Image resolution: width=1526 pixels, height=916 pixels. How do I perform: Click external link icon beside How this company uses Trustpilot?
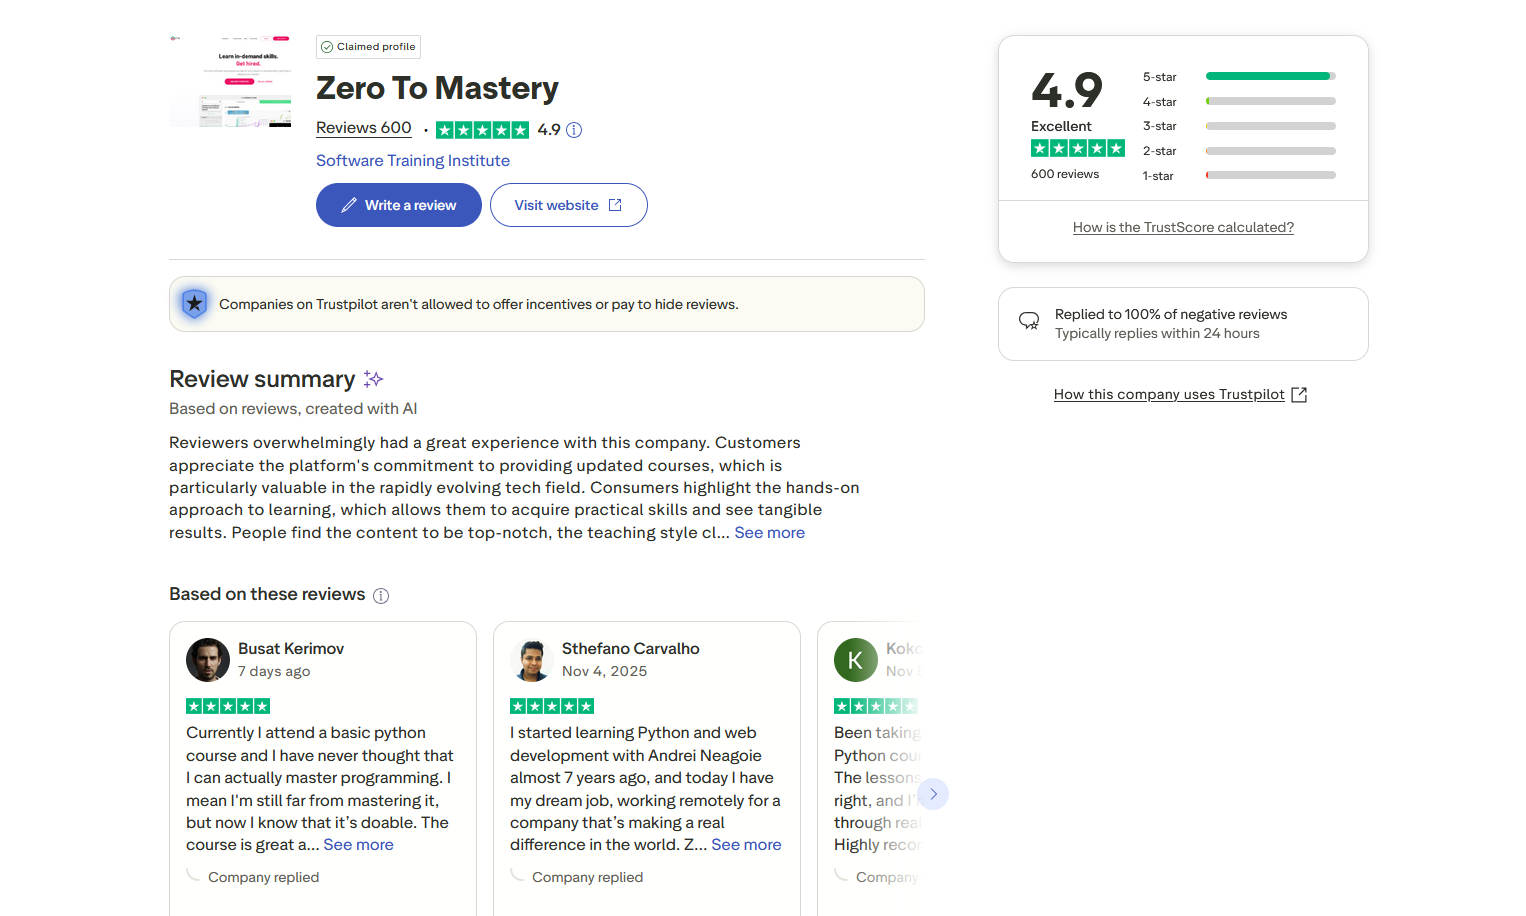pyautogui.click(x=1299, y=395)
